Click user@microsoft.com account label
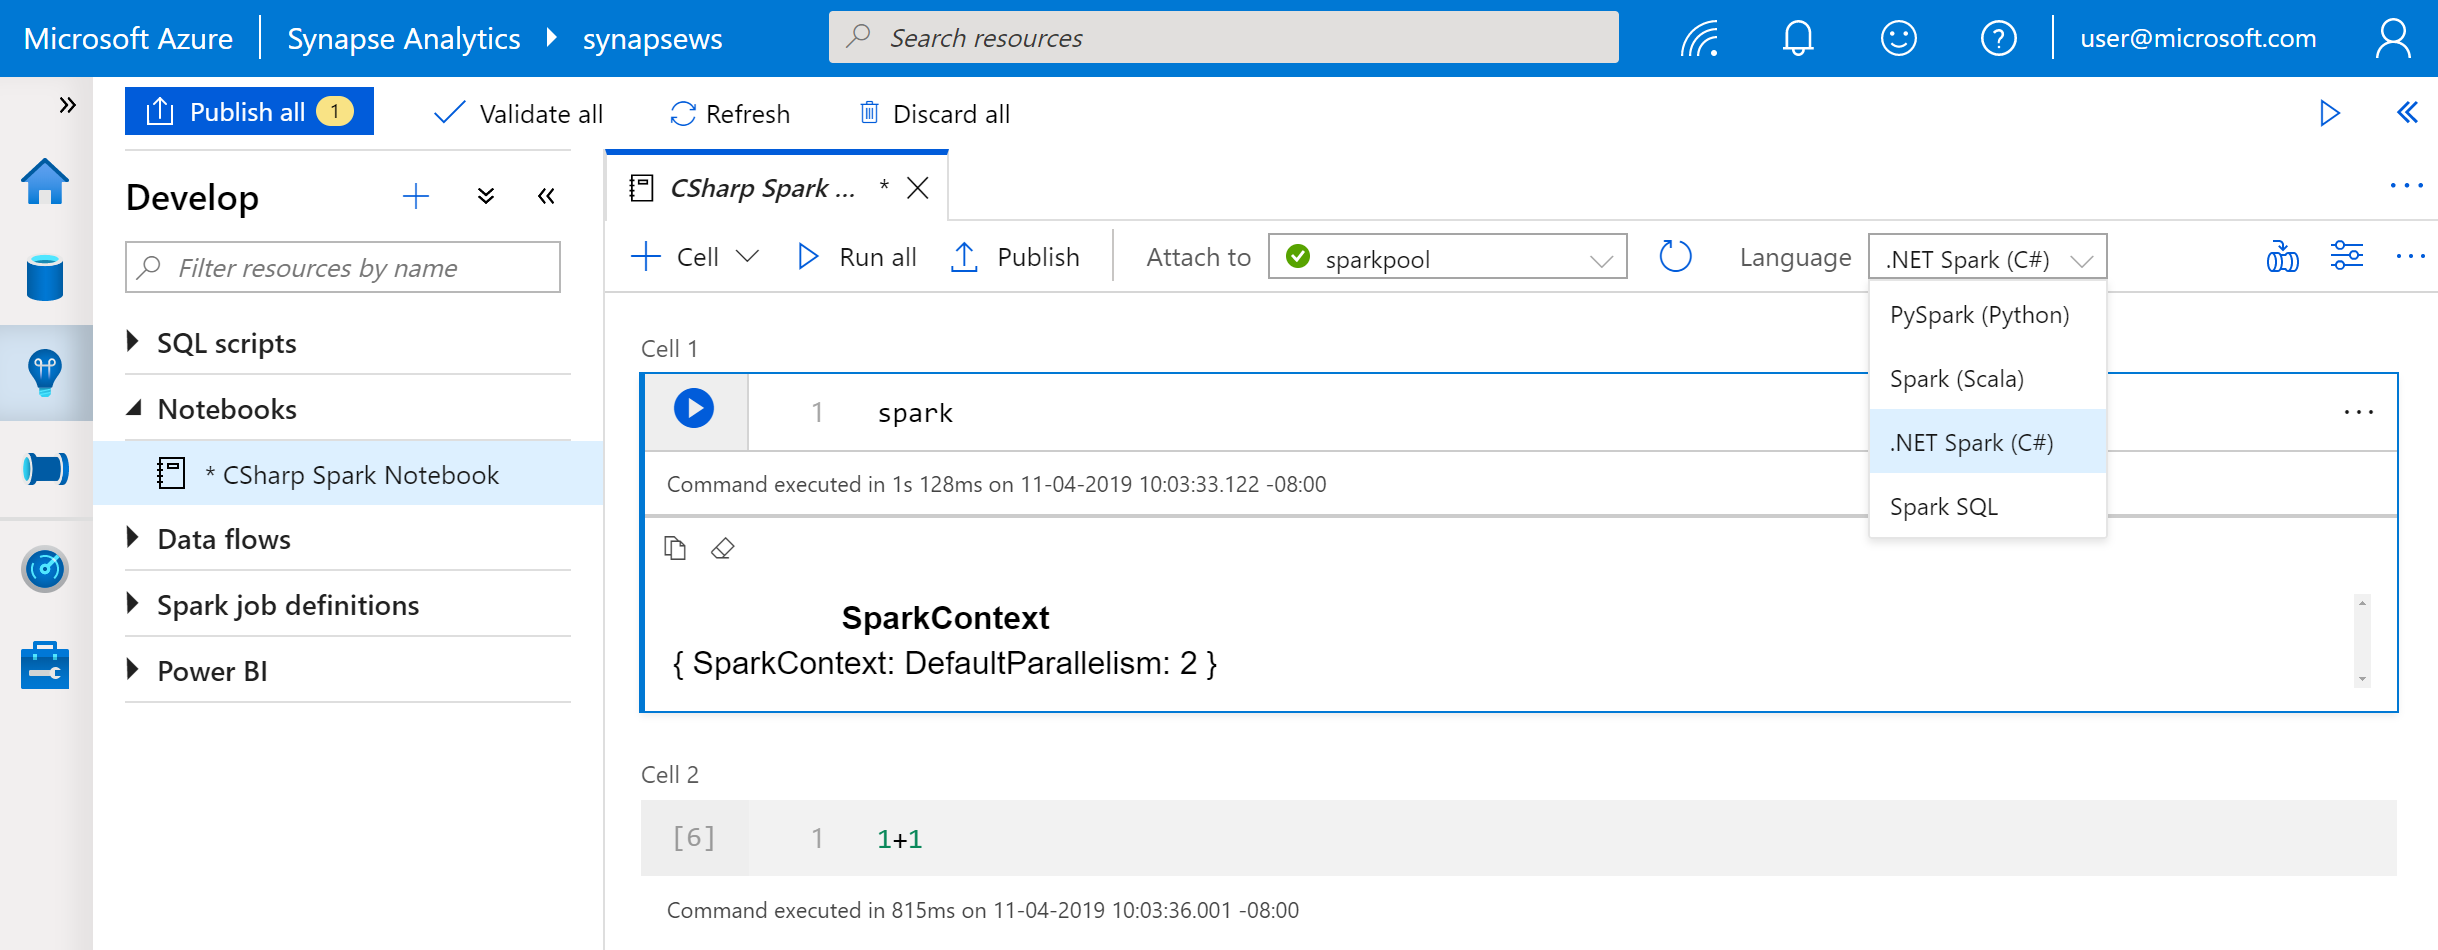This screenshot has width=2438, height=950. (2198, 39)
